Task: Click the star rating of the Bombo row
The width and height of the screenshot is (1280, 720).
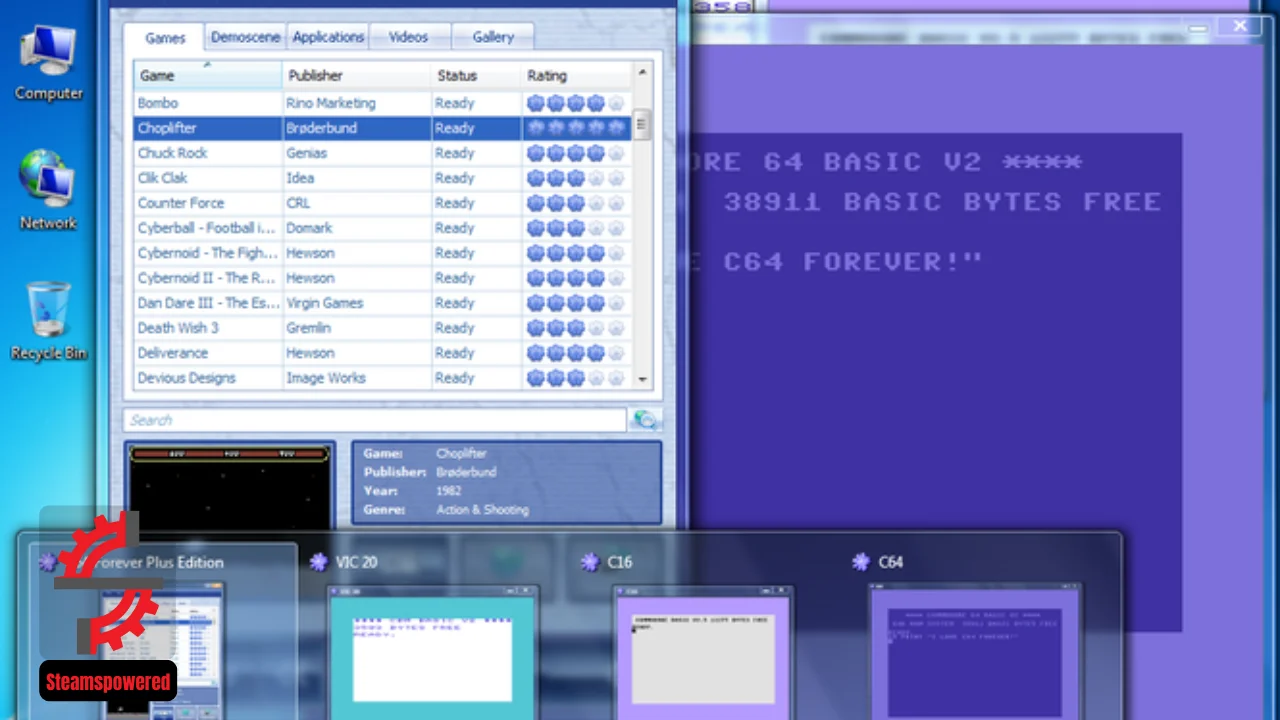Action: point(576,103)
